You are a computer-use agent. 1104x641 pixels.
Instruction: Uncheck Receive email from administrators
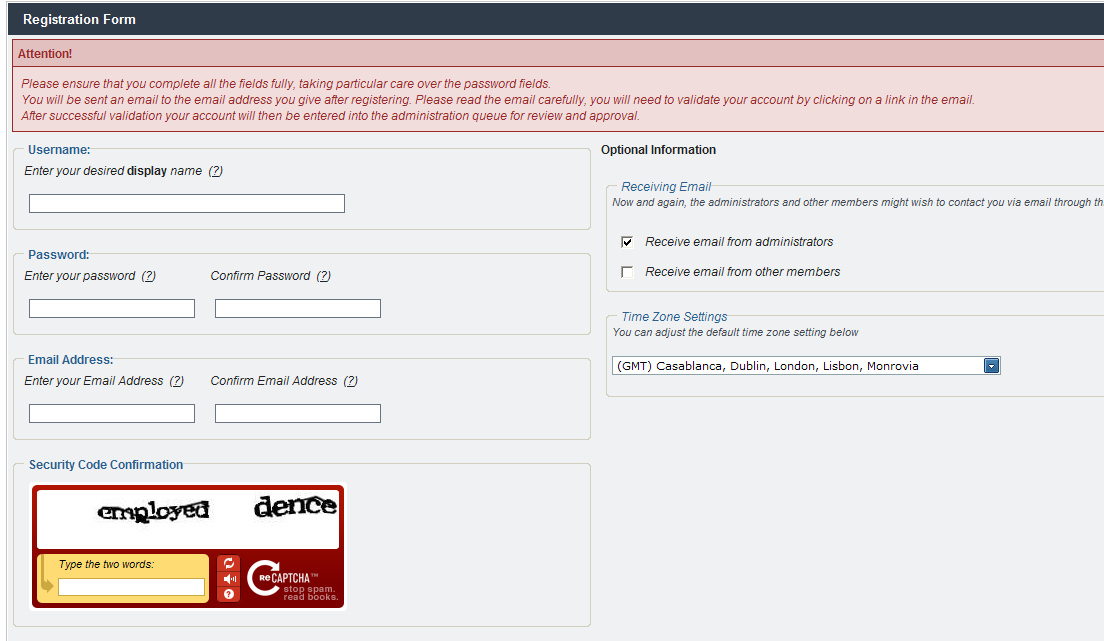tap(627, 242)
